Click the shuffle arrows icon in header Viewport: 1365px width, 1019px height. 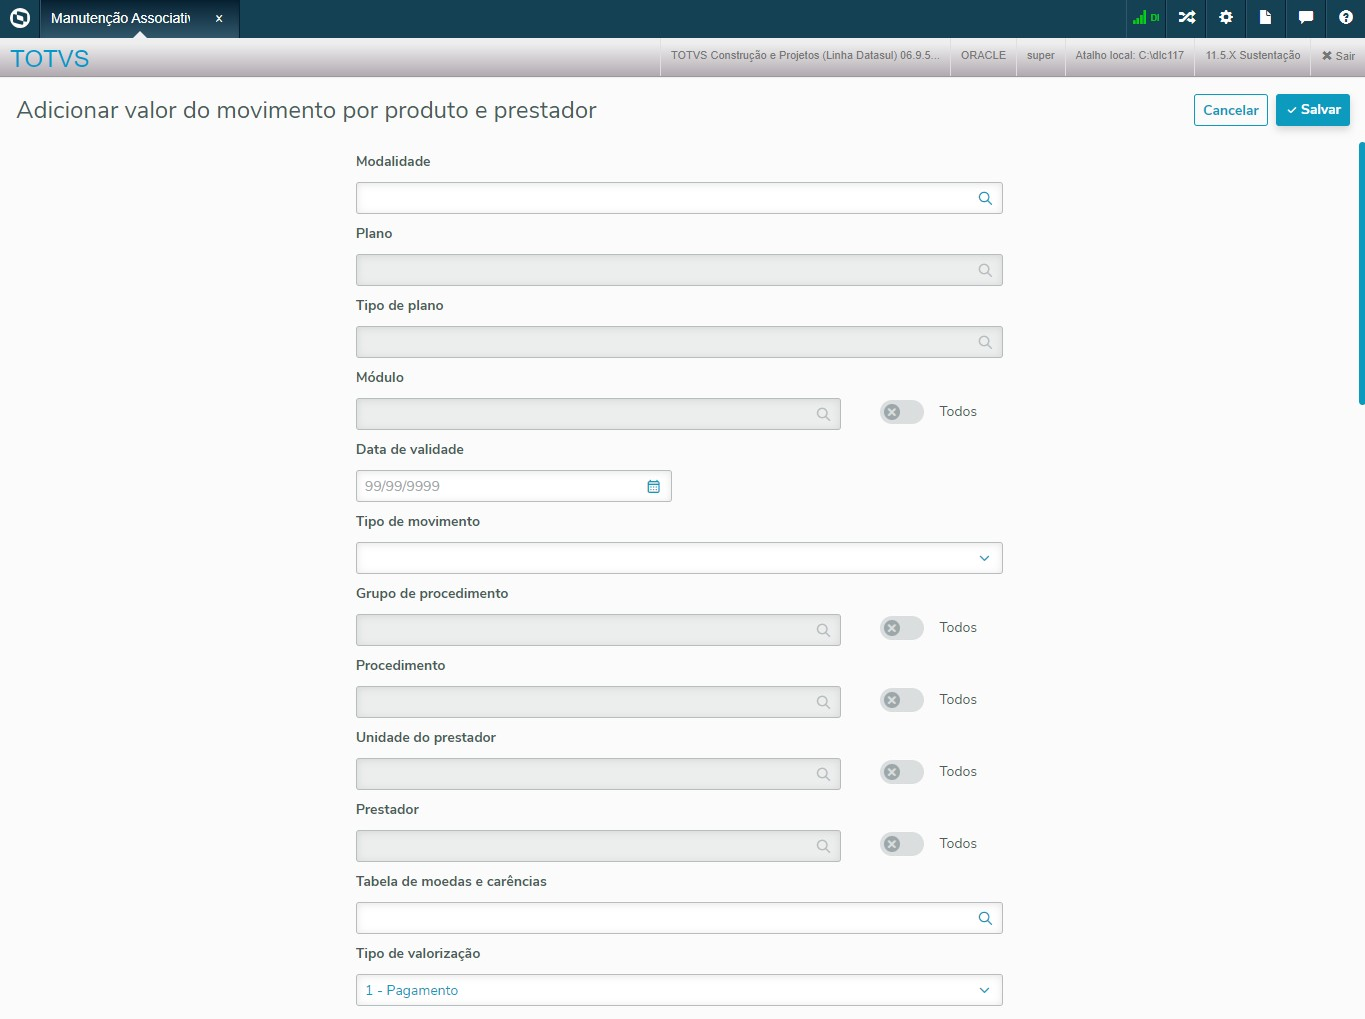tap(1187, 18)
